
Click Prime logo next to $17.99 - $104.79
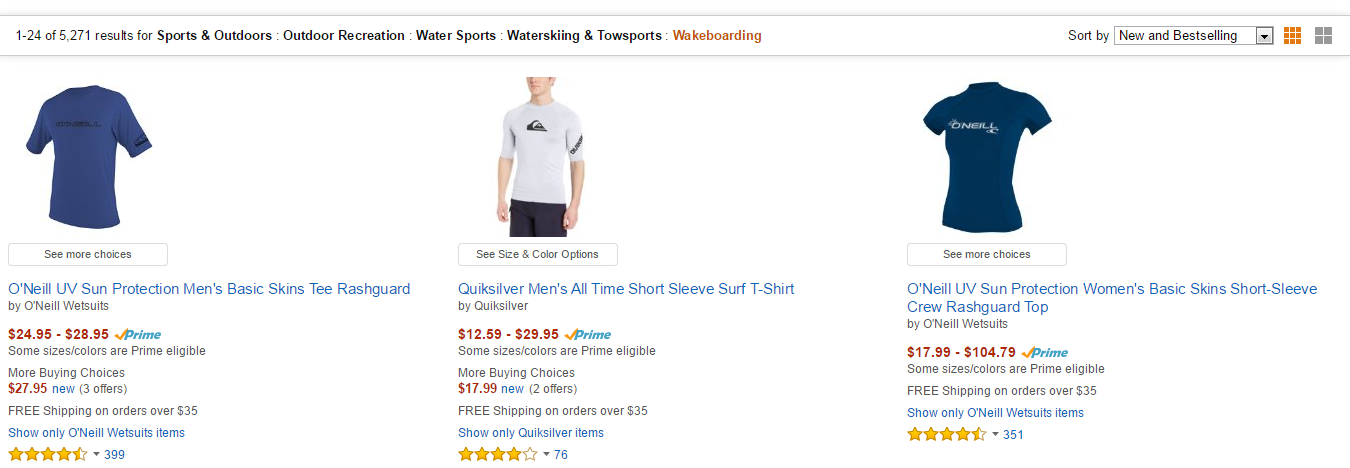point(1045,353)
